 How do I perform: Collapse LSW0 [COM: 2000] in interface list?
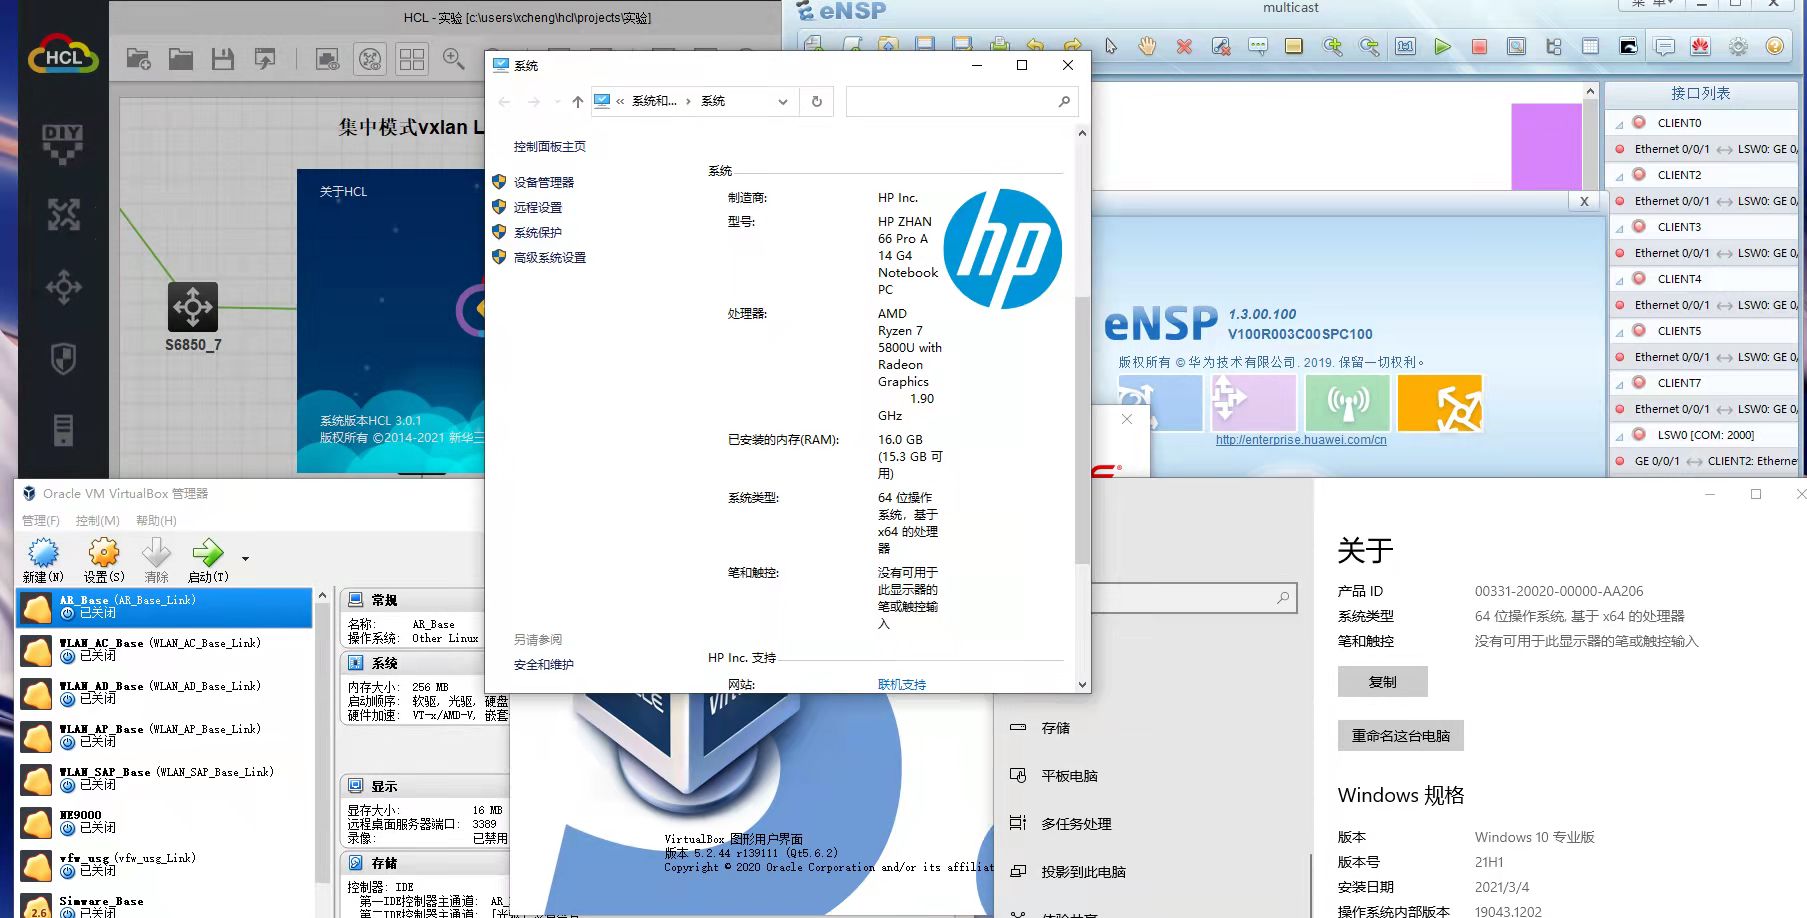[x=1619, y=437]
